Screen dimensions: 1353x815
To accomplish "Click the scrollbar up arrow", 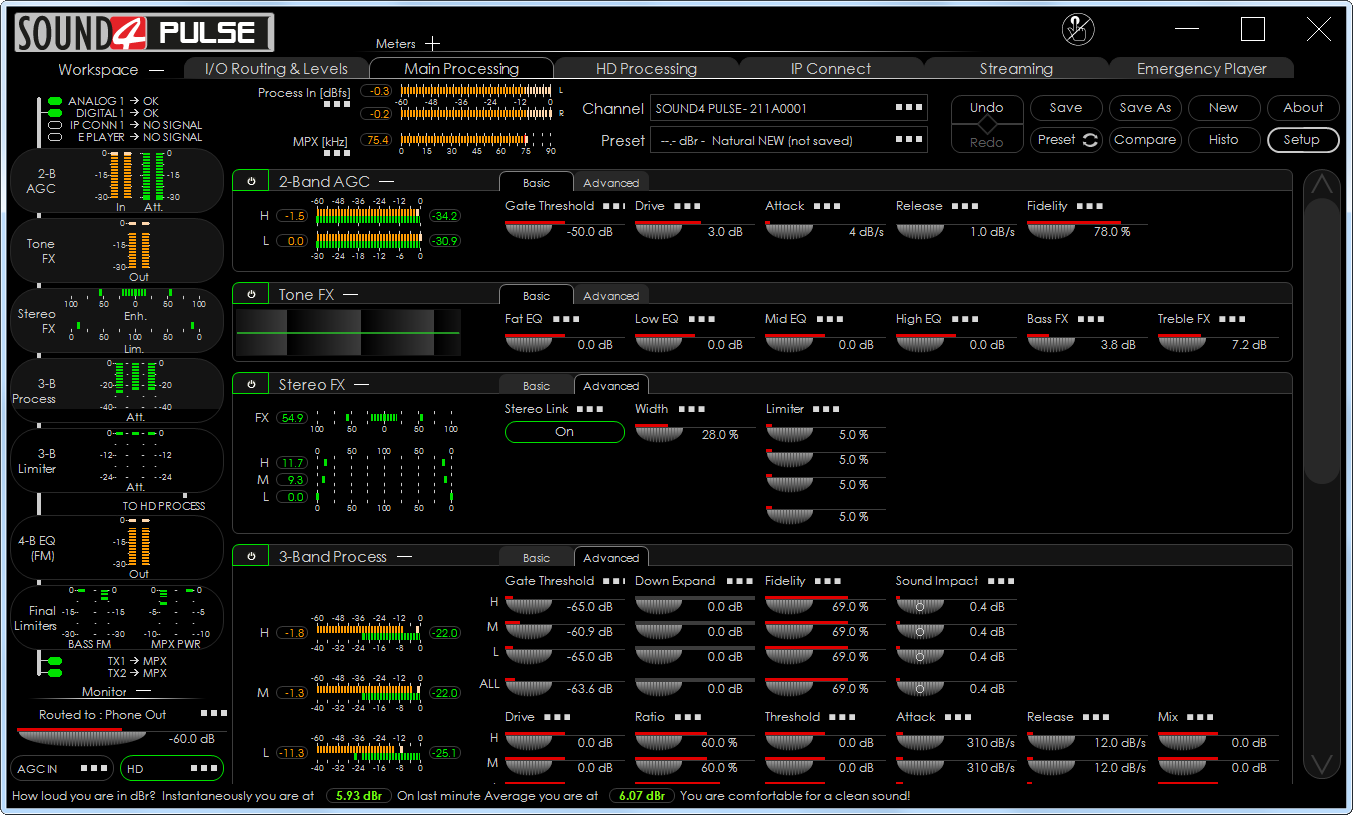I will click(x=1322, y=185).
